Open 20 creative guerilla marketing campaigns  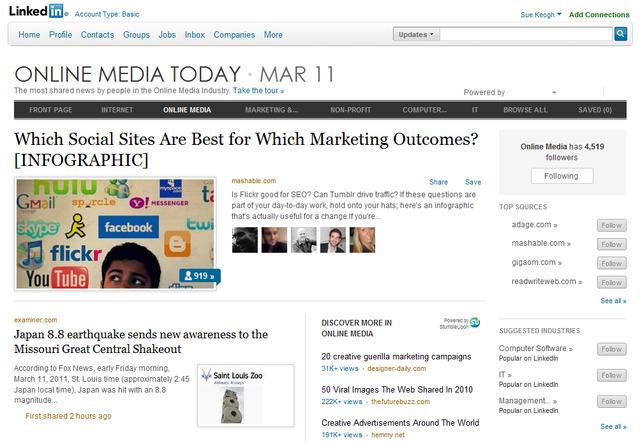[396, 357]
